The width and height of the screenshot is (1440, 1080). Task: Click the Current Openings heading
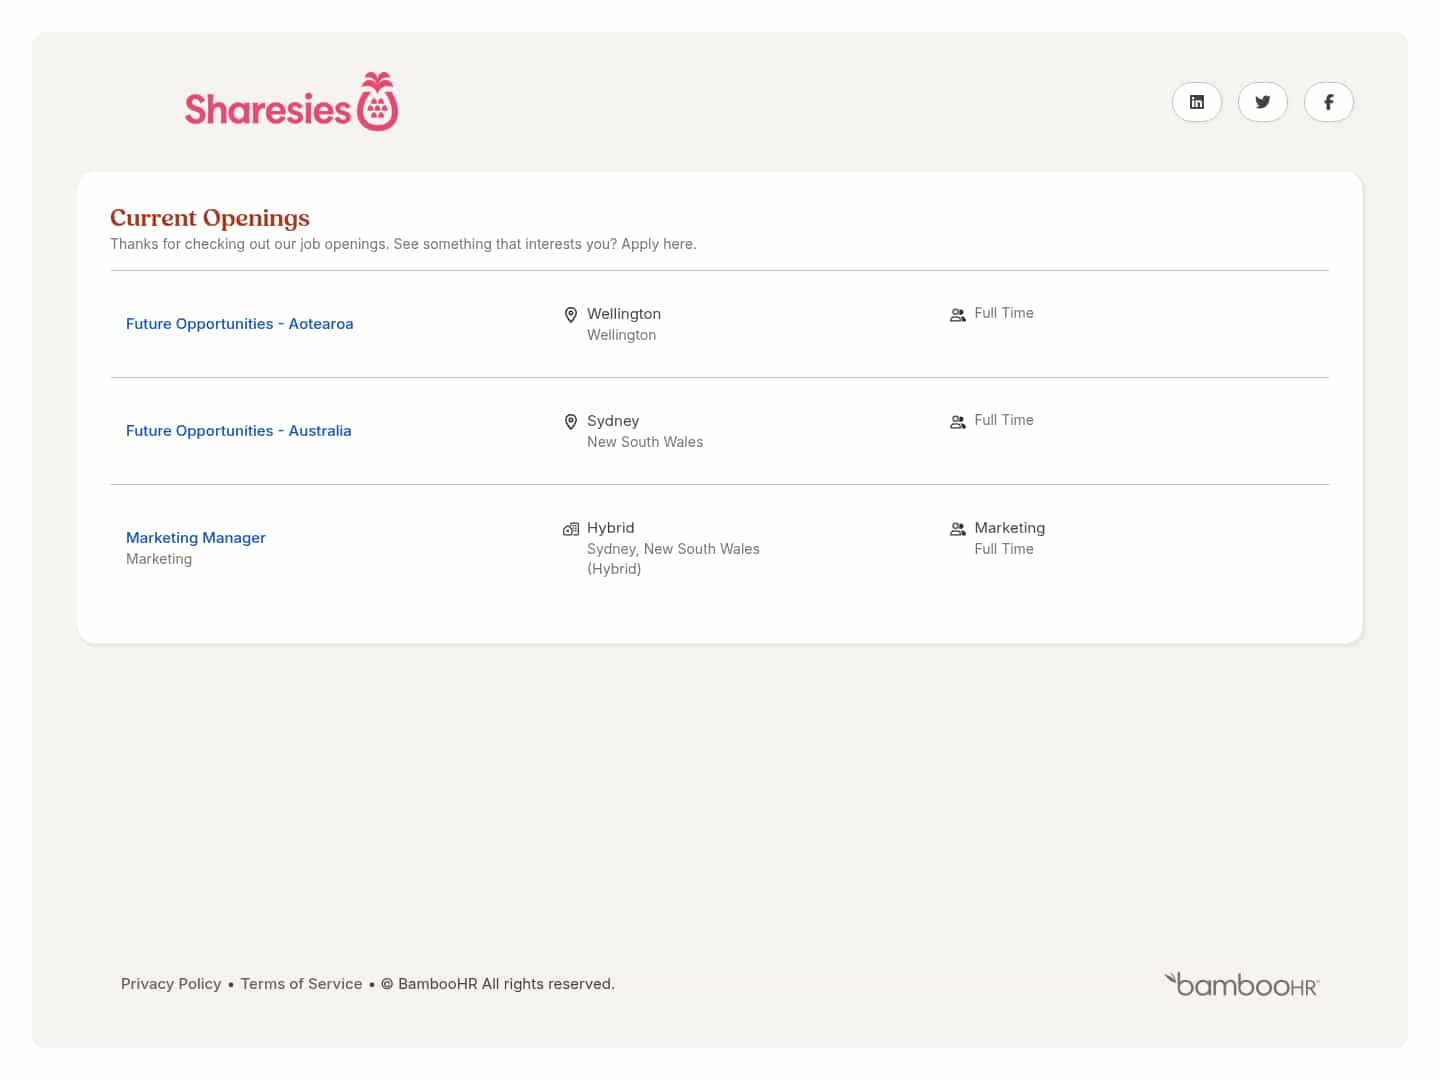[x=210, y=218]
